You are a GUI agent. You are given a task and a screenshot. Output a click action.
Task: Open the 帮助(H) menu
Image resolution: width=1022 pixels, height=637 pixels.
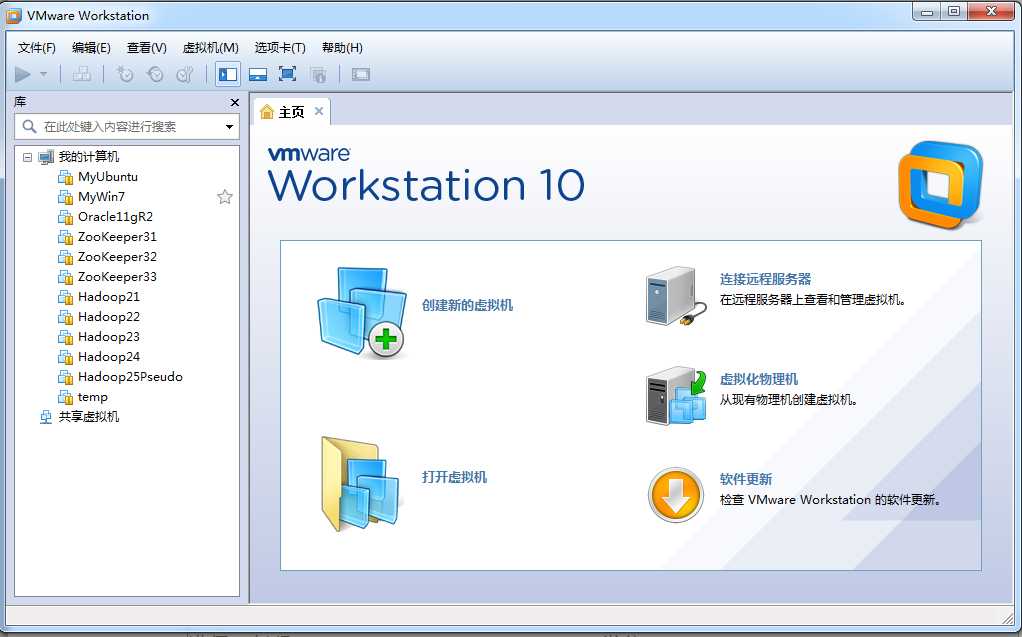[x=342, y=48]
